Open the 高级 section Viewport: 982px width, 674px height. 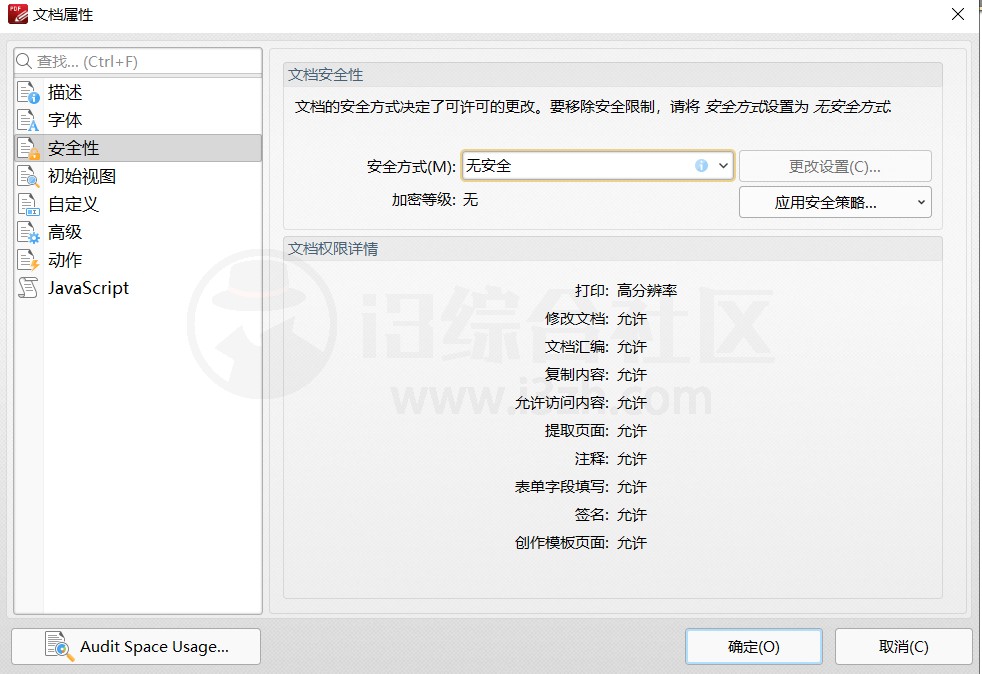coord(138,232)
